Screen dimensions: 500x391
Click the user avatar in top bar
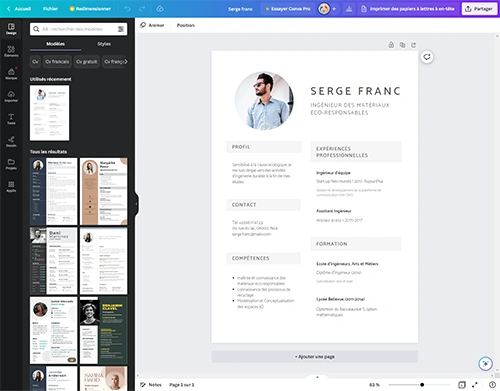[x=324, y=9]
